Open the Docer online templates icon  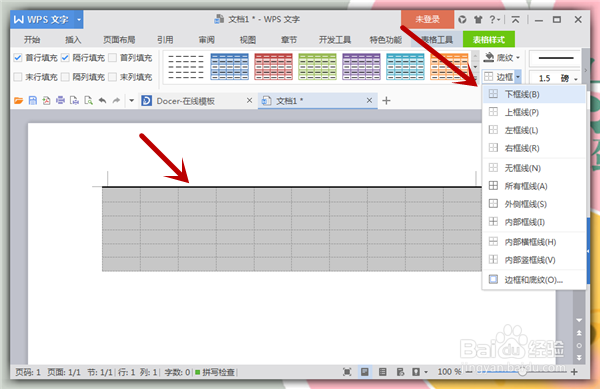pyautogui.click(x=146, y=101)
